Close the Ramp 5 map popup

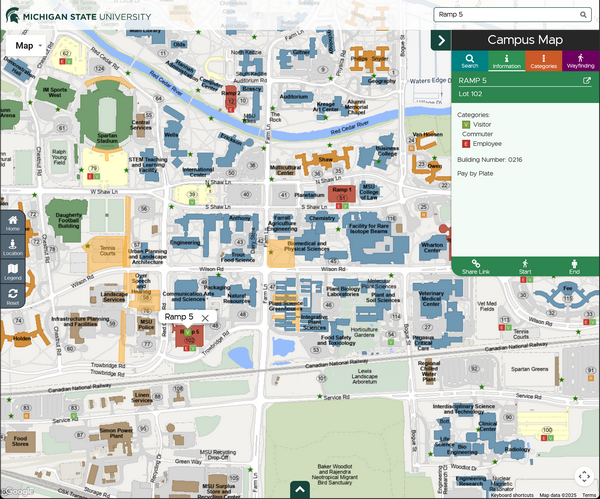205,318
